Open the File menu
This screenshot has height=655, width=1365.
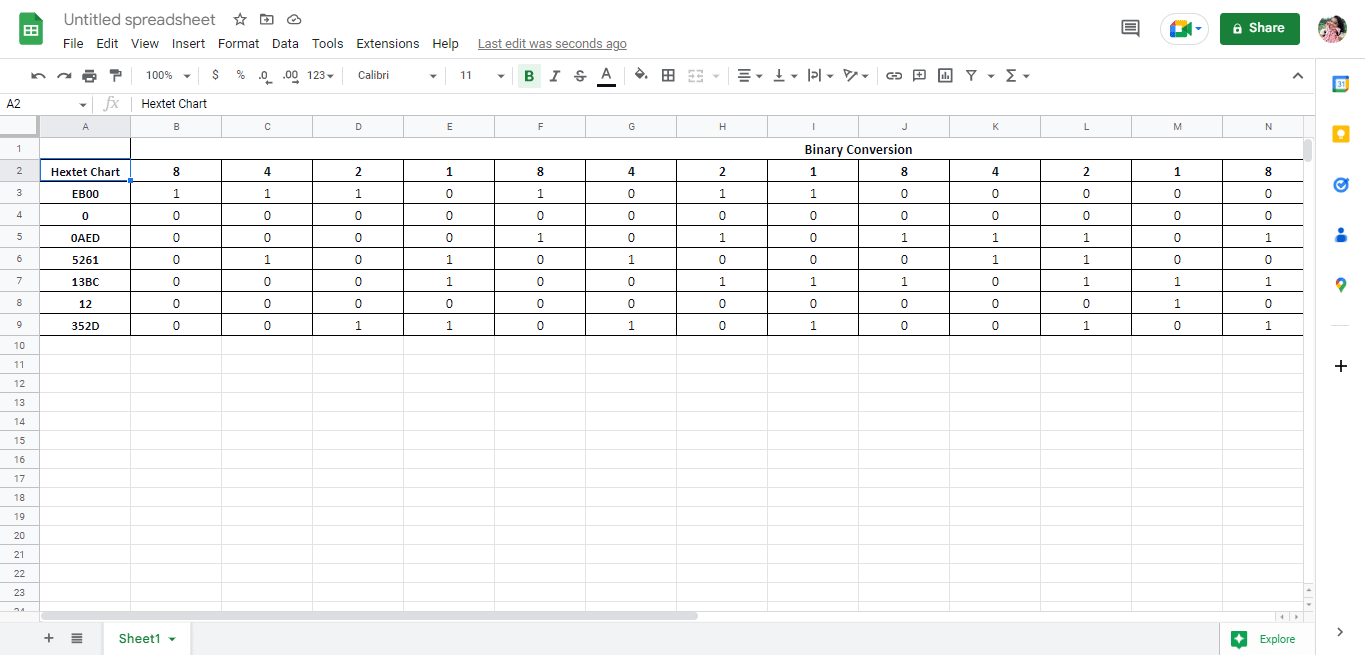73,44
